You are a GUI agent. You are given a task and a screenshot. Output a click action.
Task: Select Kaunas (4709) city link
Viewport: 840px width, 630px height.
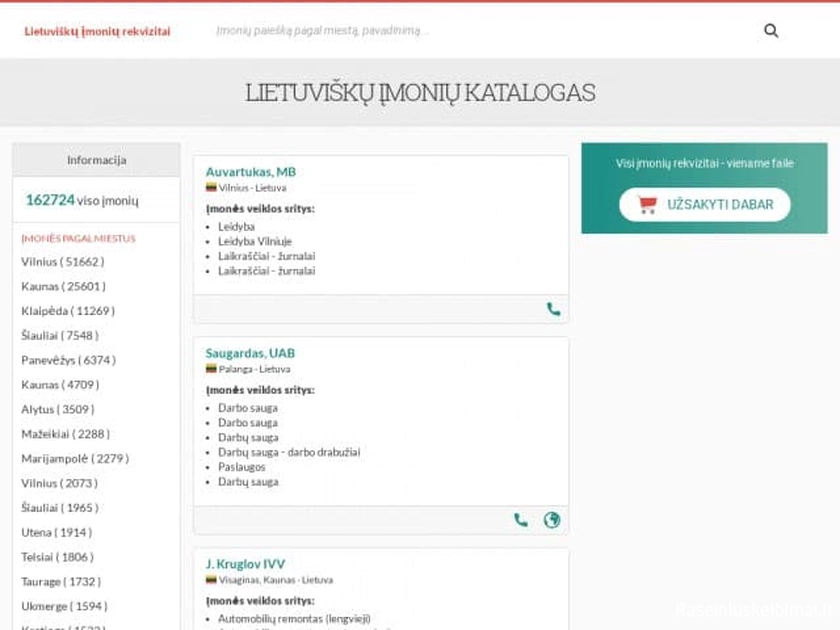(60, 385)
